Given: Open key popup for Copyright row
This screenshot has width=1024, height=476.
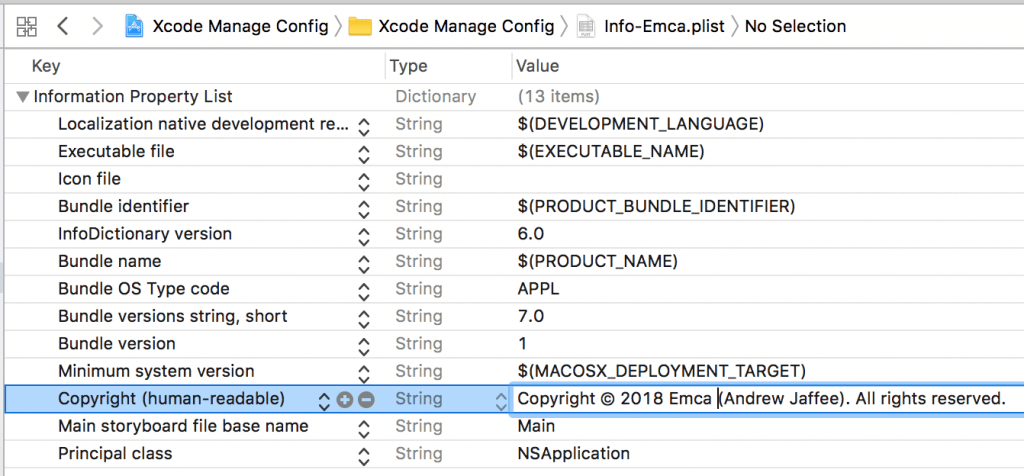Looking at the screenshot, I should tap(324, 399).
